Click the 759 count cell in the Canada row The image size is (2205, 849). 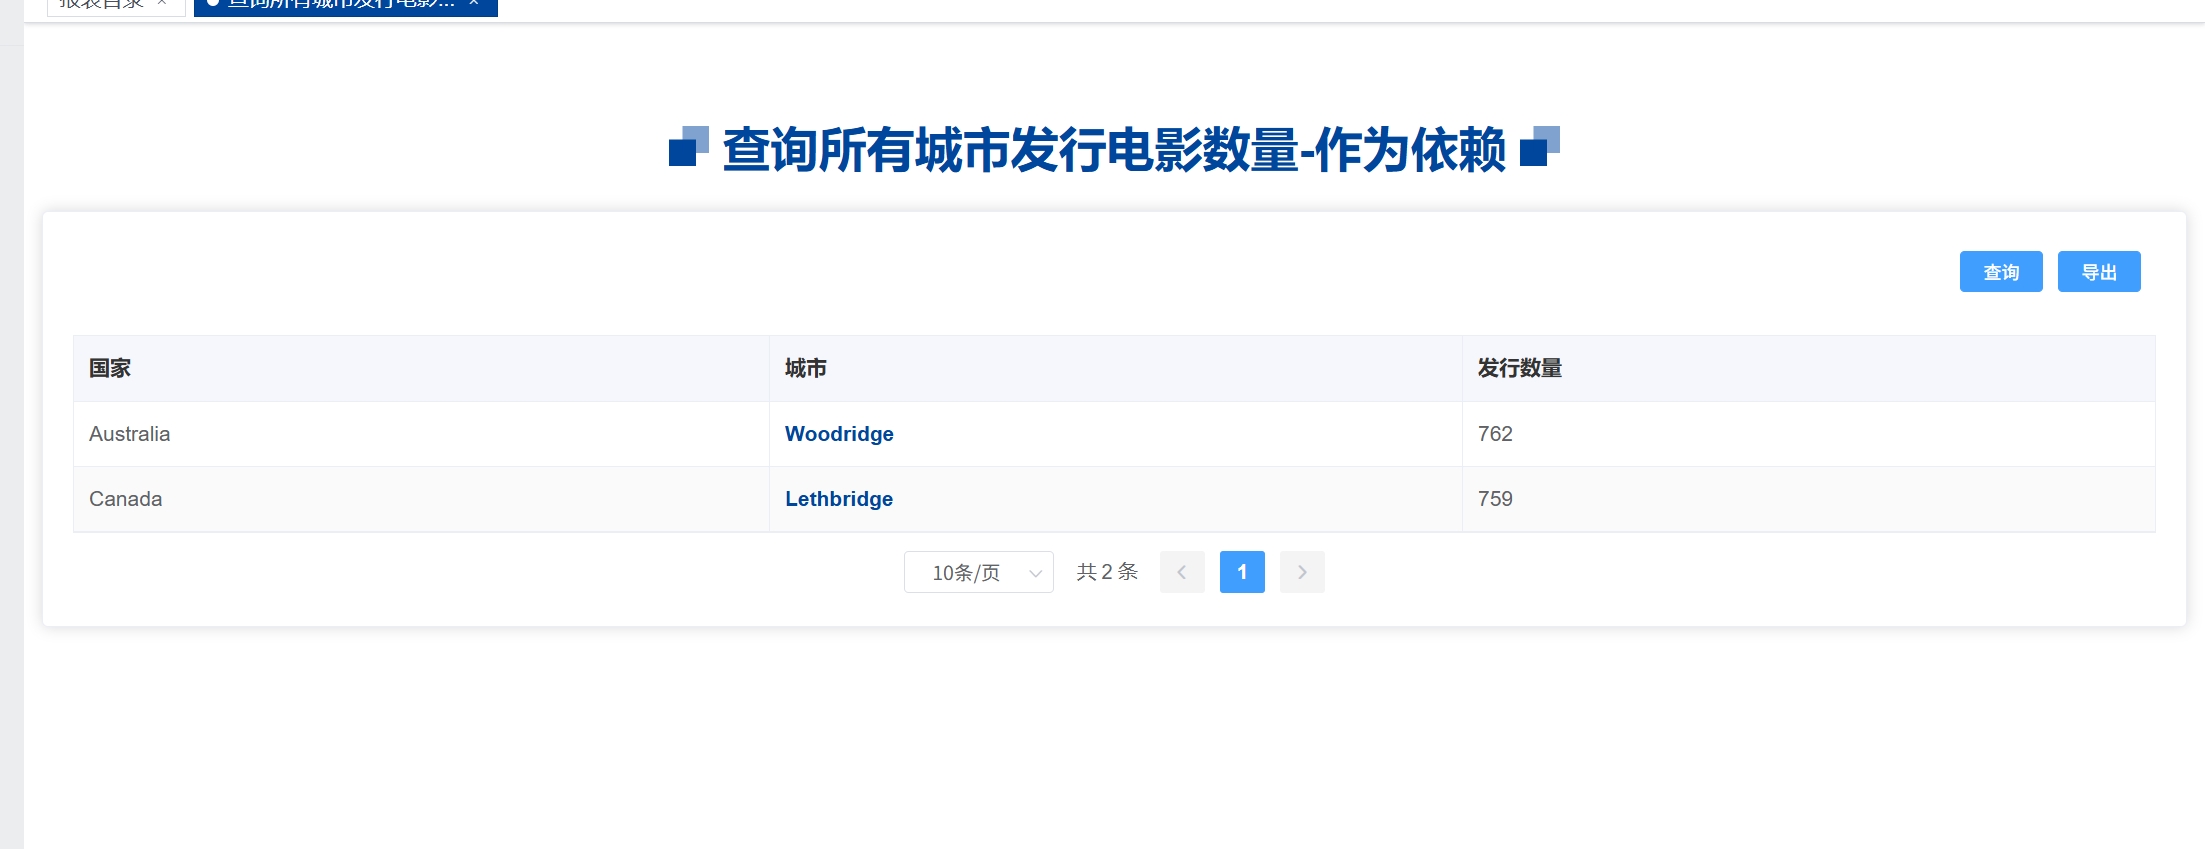pos(1495,499)
